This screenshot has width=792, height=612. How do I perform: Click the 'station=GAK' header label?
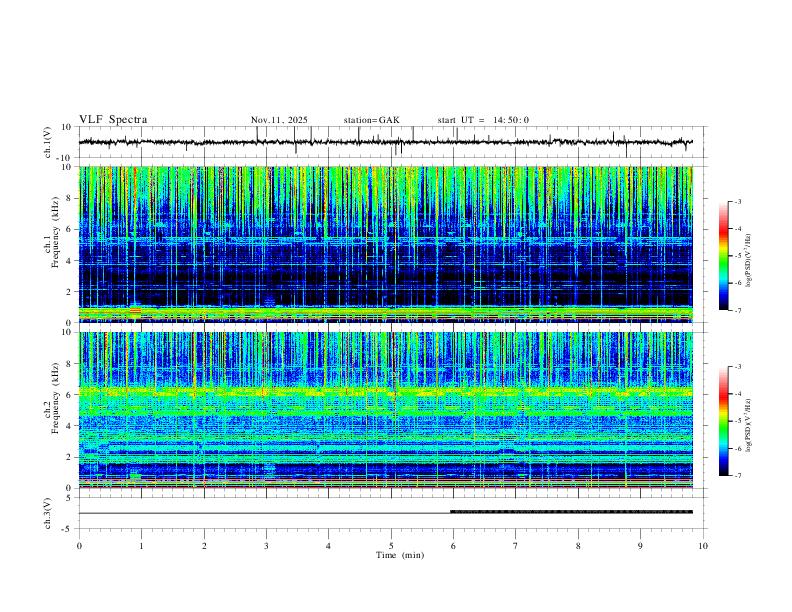tap(371, 120)
